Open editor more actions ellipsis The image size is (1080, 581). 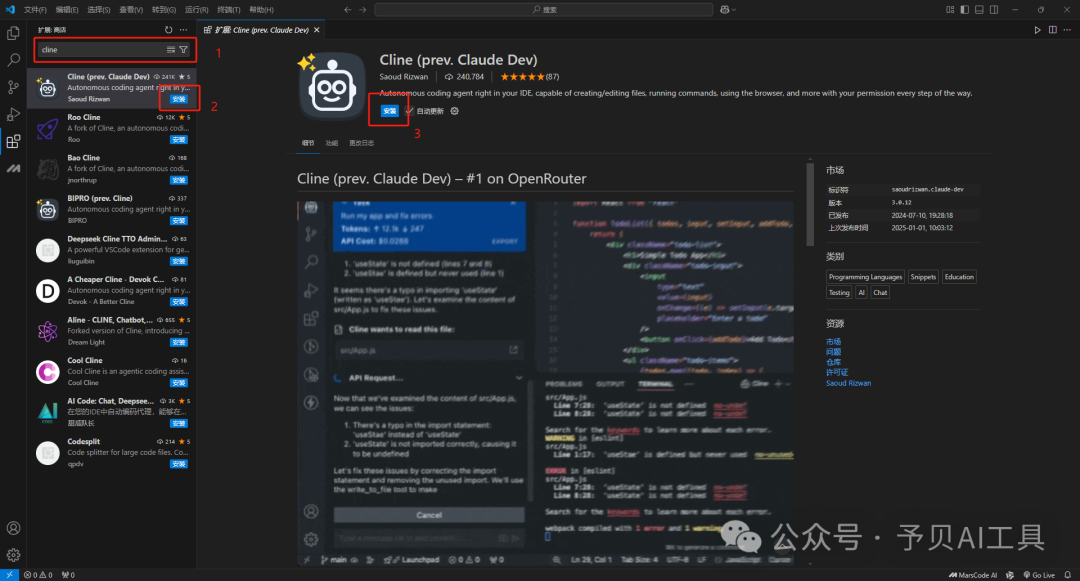coord(1067,30)
